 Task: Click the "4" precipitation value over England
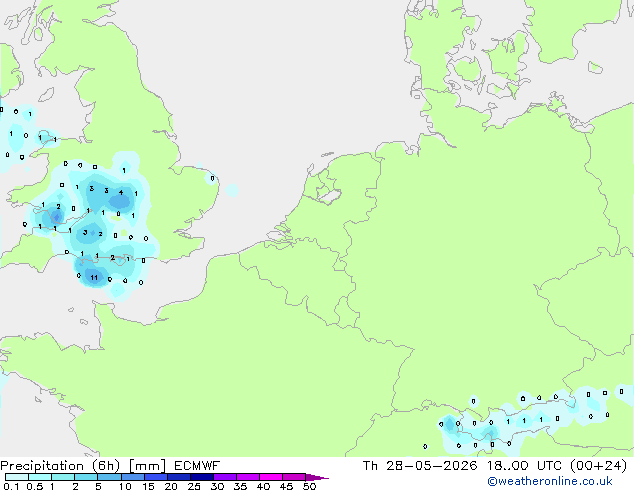pyautogui.click(x=121, y=192)
